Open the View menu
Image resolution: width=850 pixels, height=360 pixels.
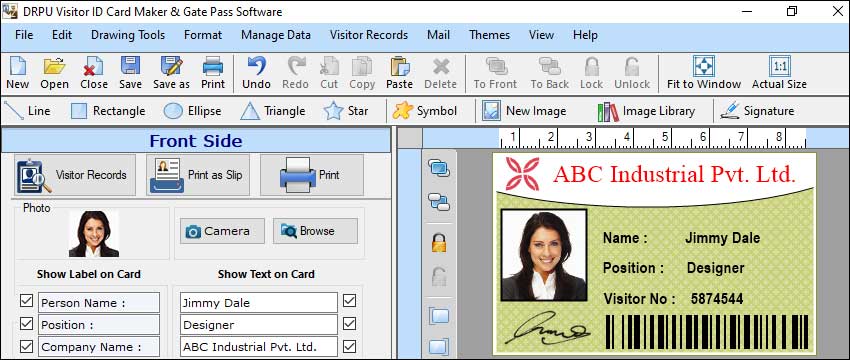(541, 35)
